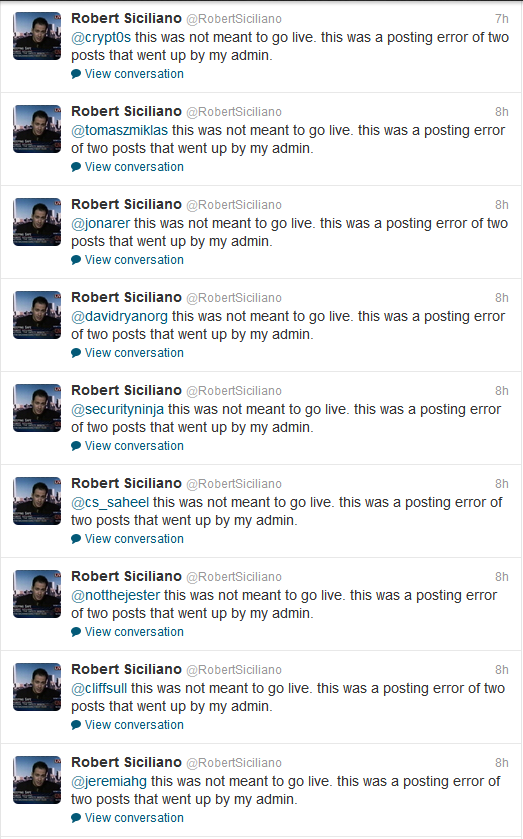View conversation for the @tomaszmiklas reply
Viewport: 523px width, 839px height.
click(134, 167)
